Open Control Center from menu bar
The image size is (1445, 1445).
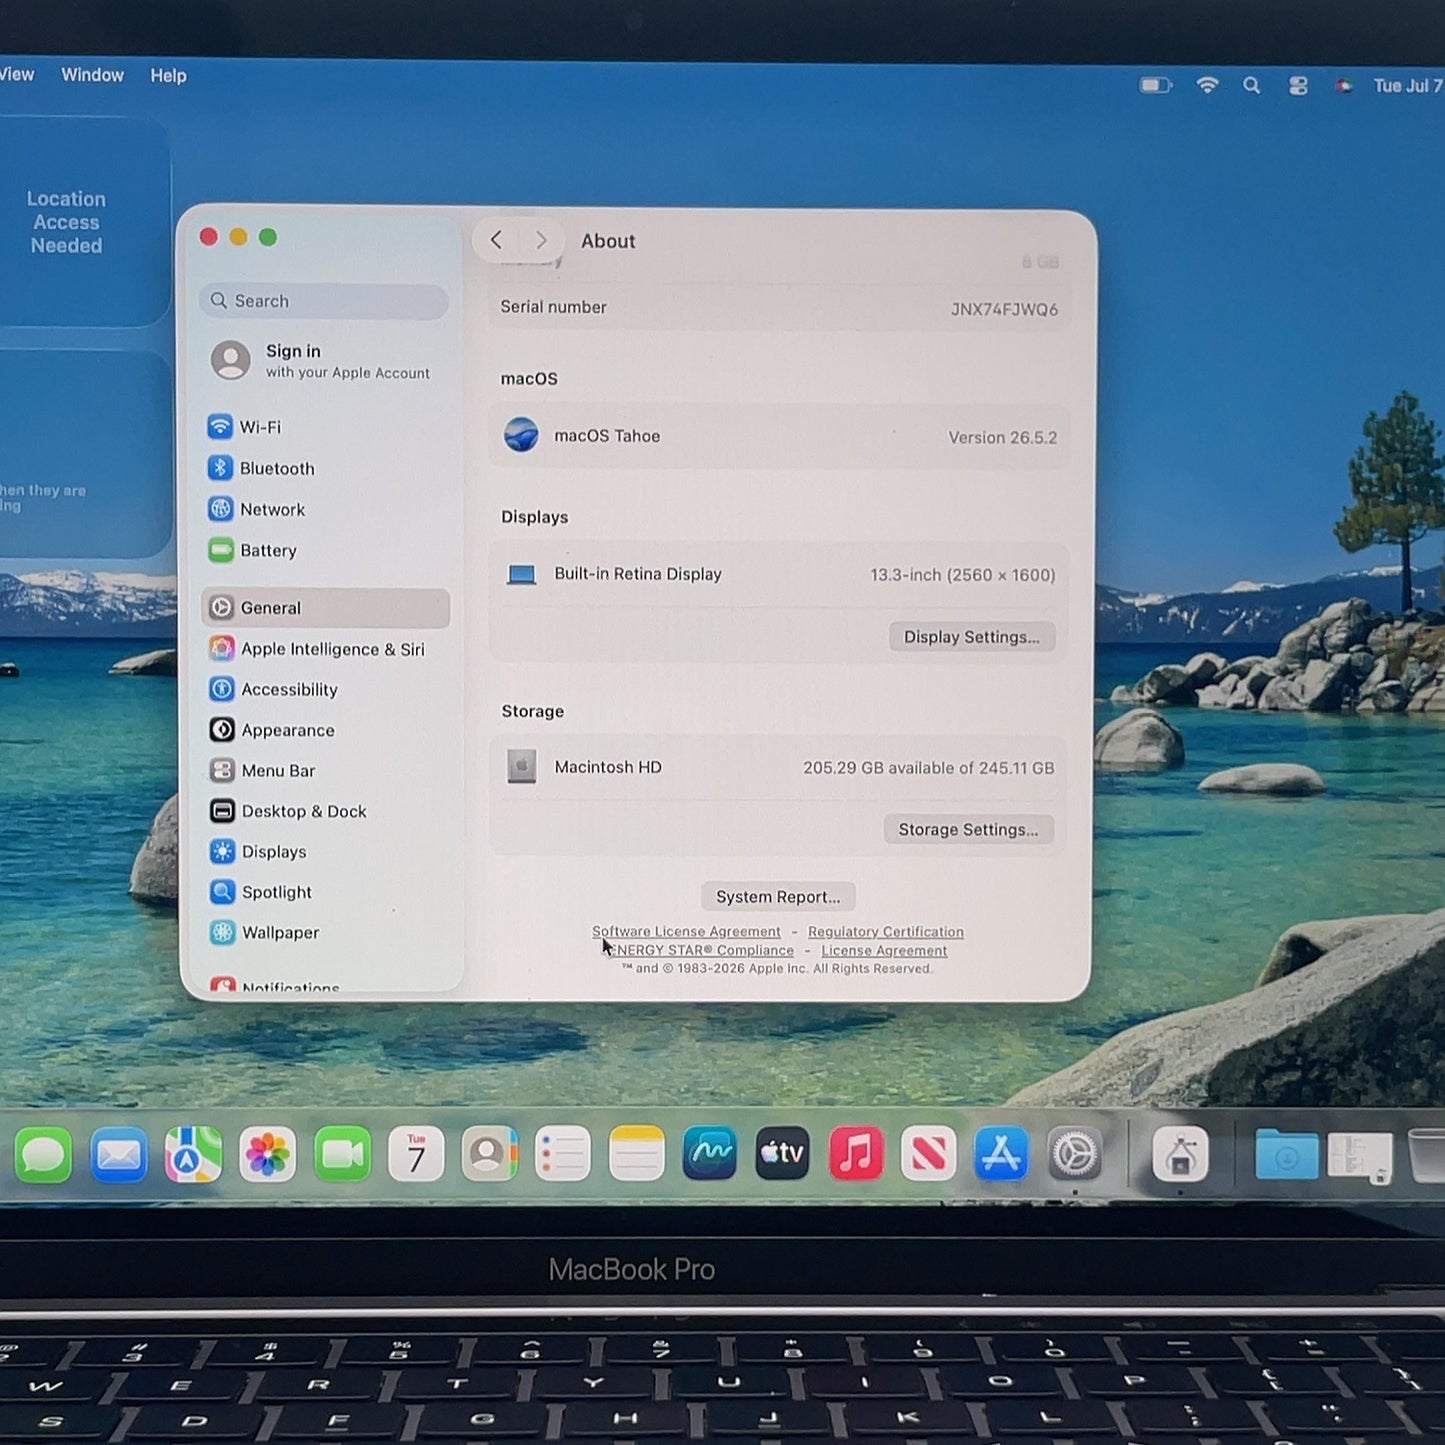1298,86
